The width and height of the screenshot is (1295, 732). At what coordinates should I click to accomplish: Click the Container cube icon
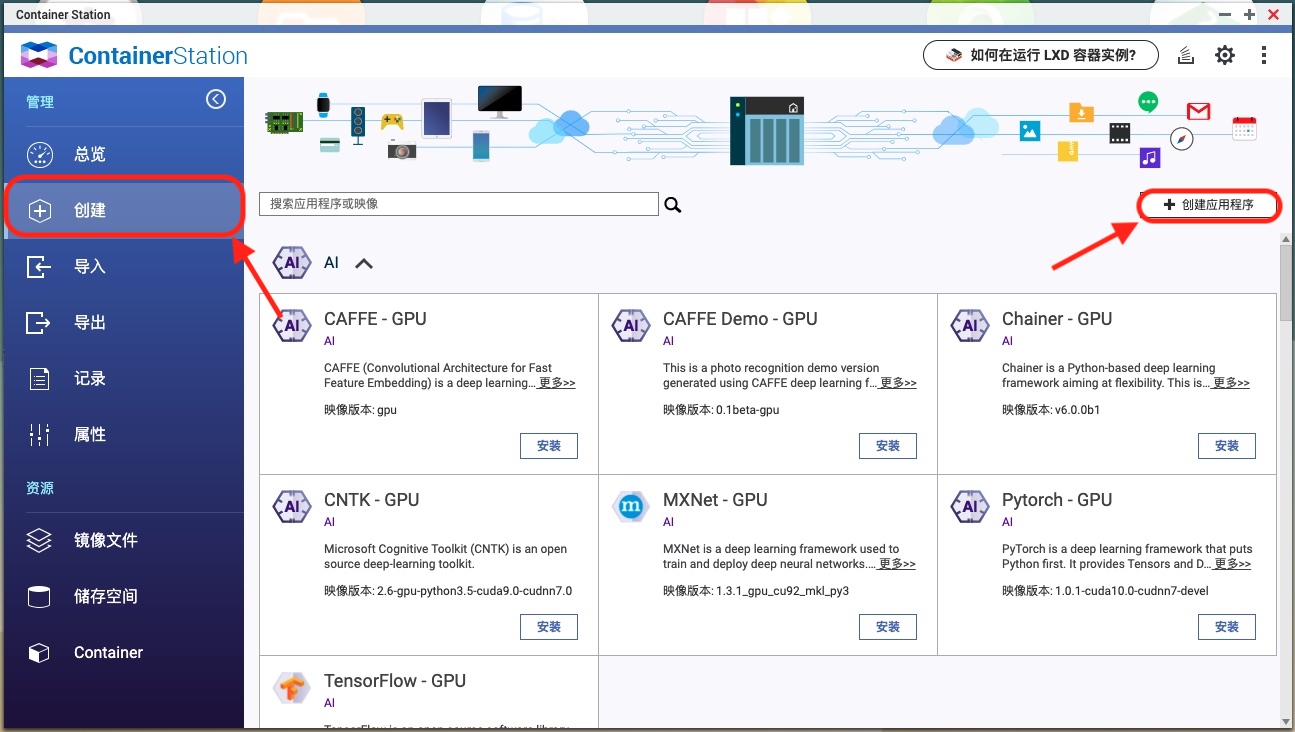[x=39, y=653]
